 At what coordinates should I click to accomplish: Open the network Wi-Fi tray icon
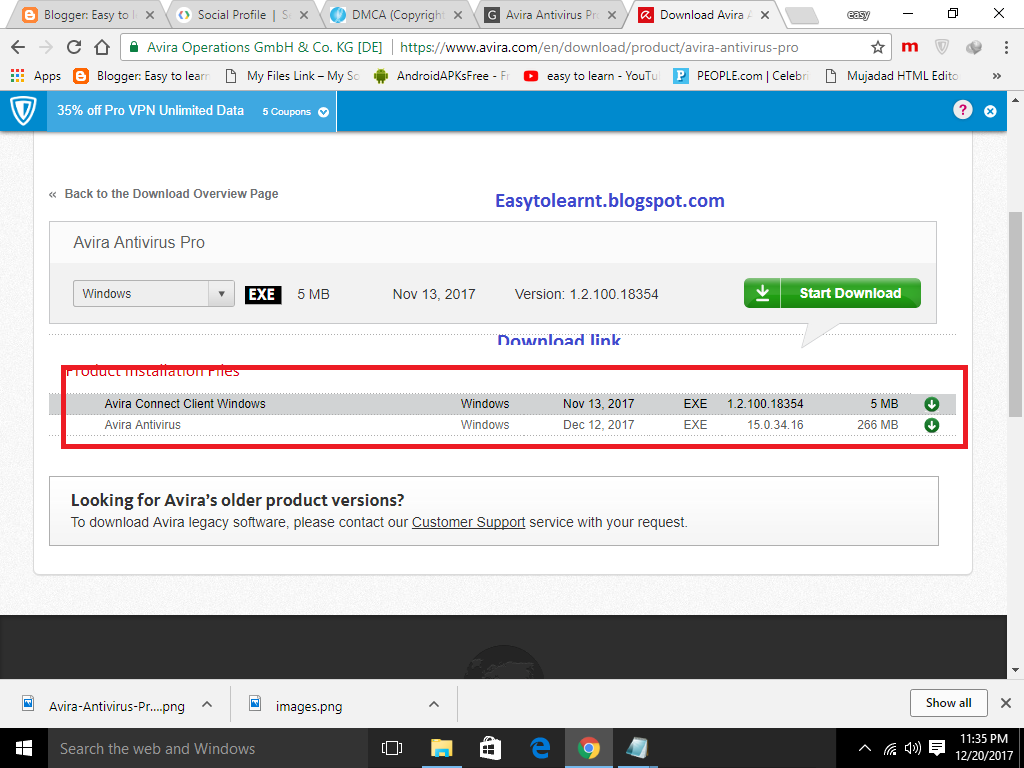(889, 748)
